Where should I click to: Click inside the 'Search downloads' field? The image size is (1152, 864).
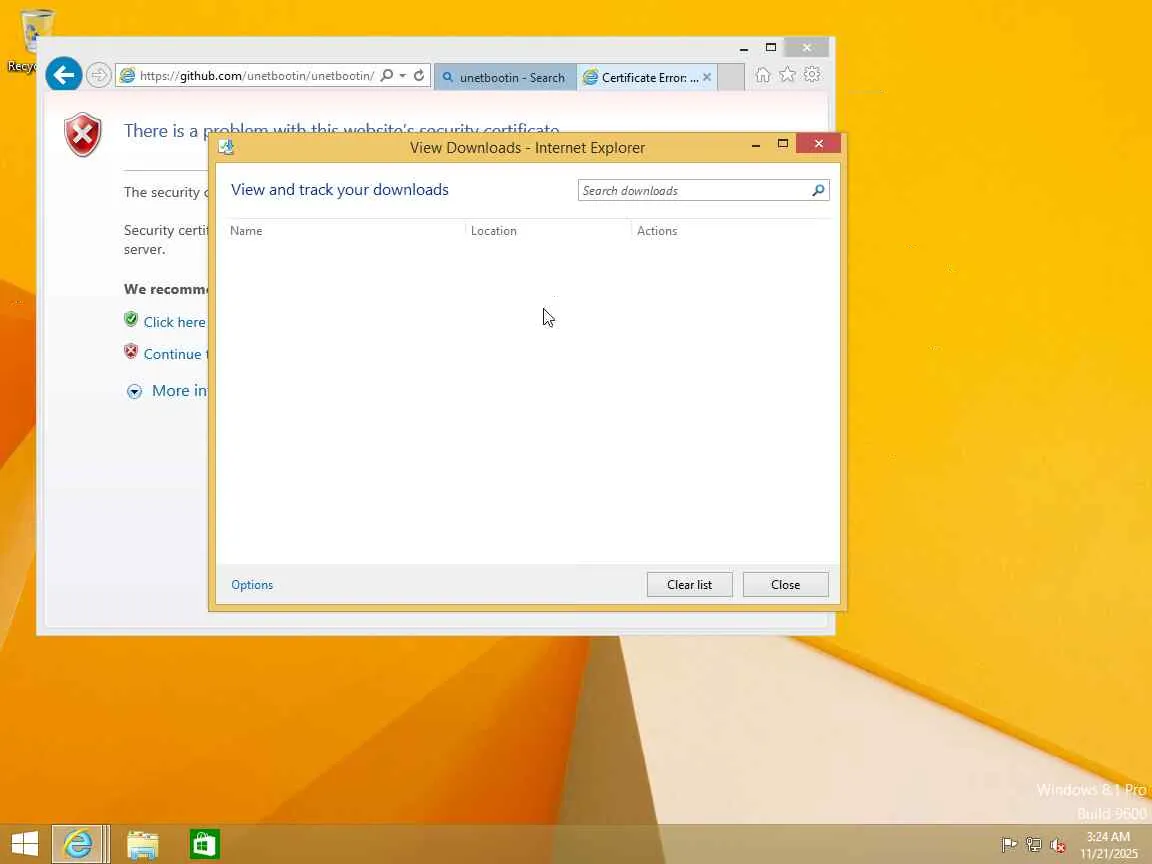tap(694, 190)
